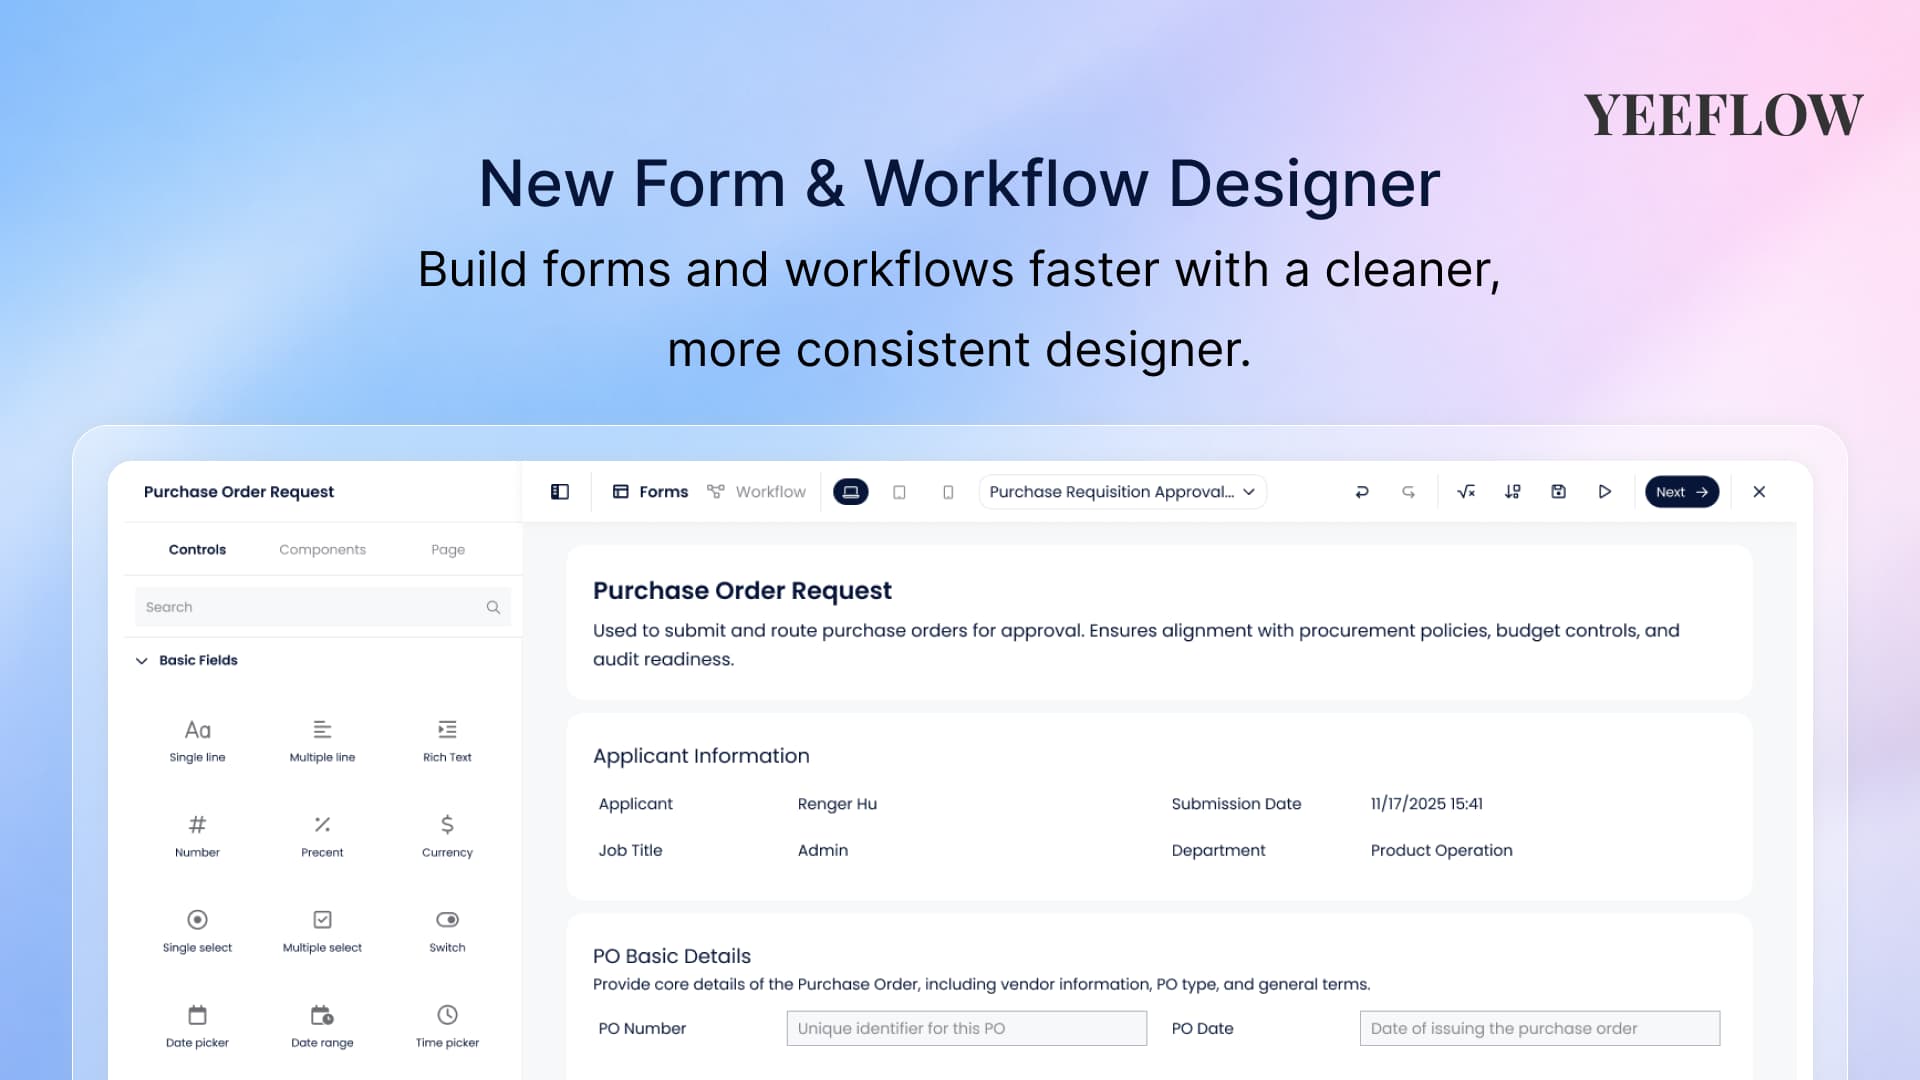Switch to desktop device preview
Viewport: 1920px width, 1080px height.
coord(851,492)
